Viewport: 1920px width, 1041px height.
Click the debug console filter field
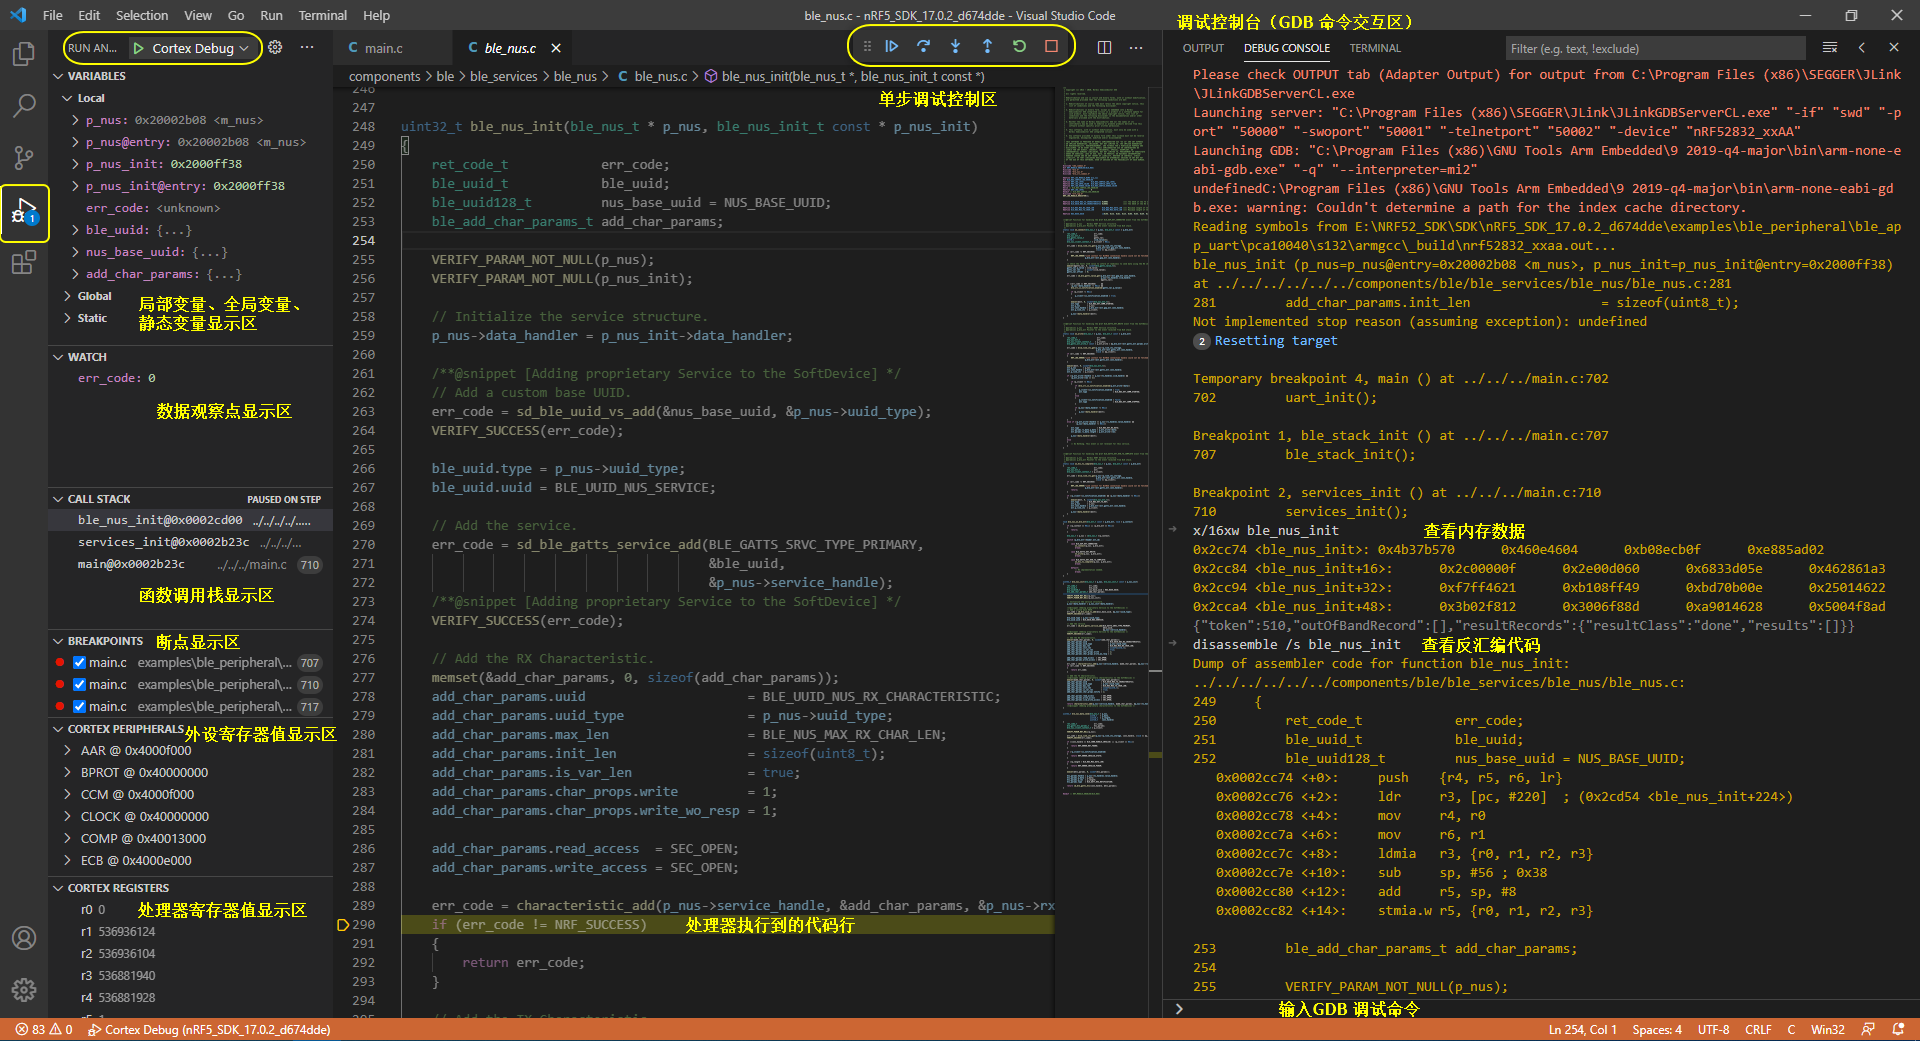pyautogui.click(x=1654, y=48)
